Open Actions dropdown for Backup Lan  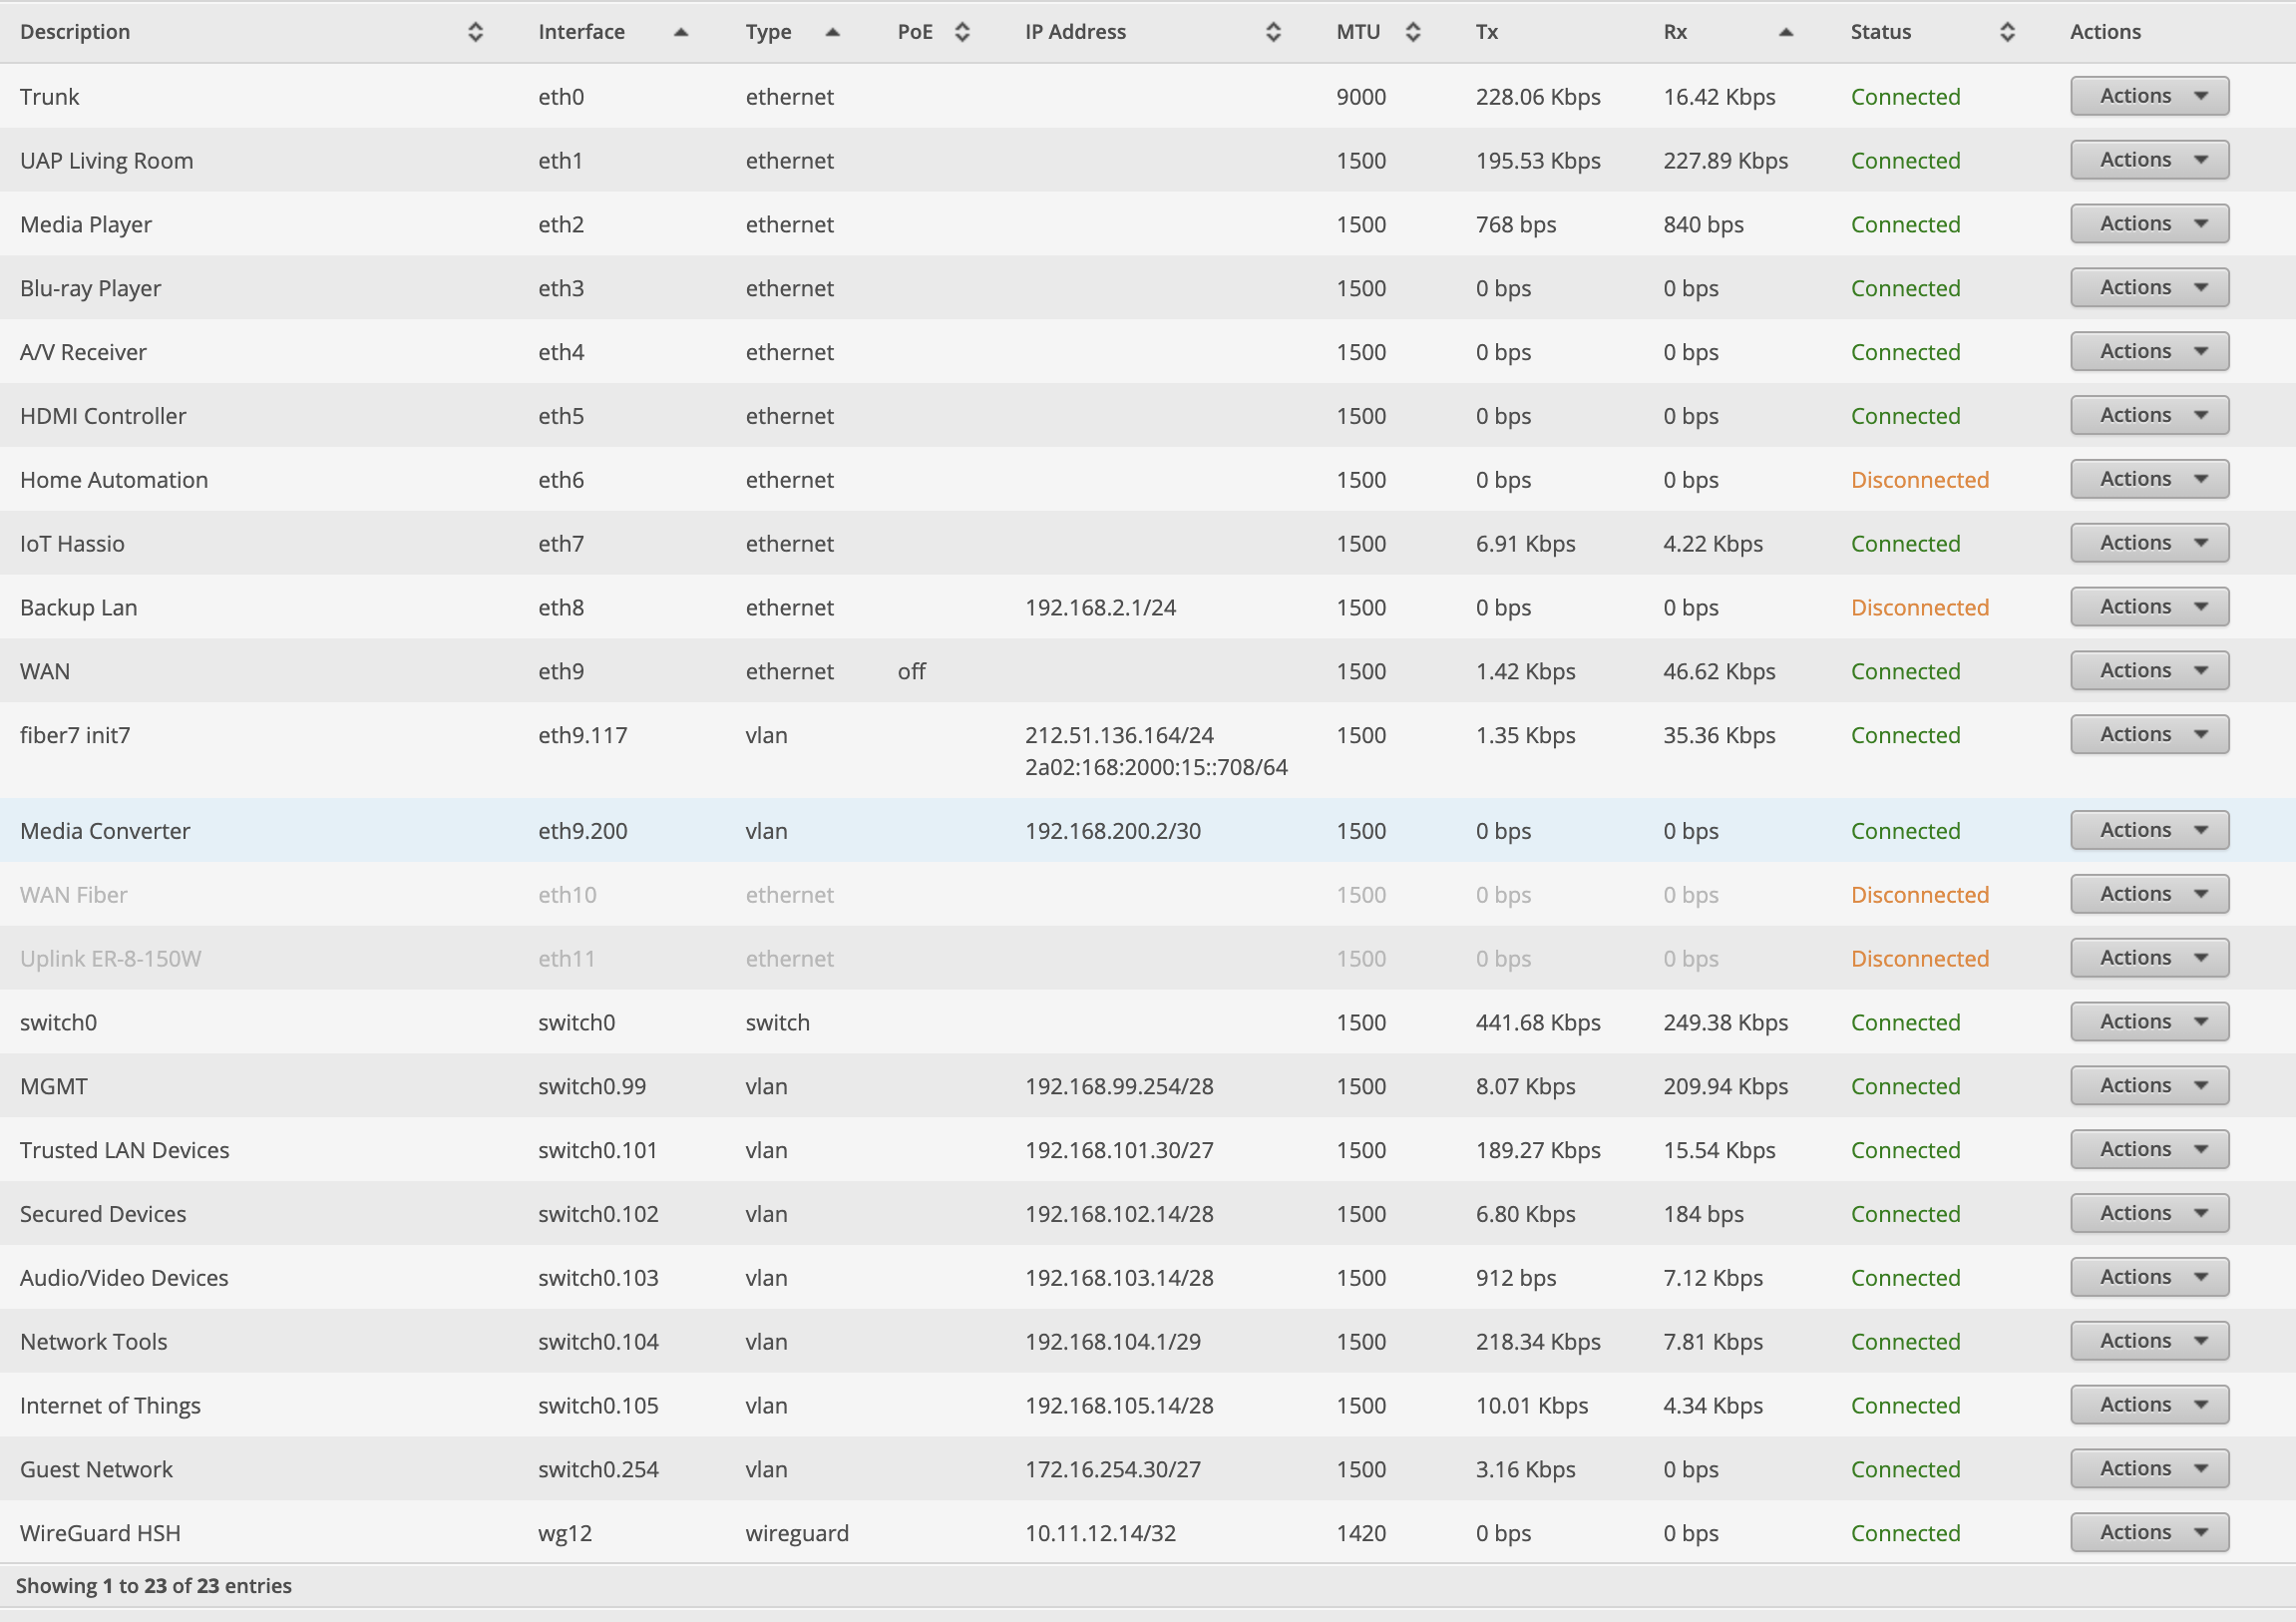(x=2149, y=607)
